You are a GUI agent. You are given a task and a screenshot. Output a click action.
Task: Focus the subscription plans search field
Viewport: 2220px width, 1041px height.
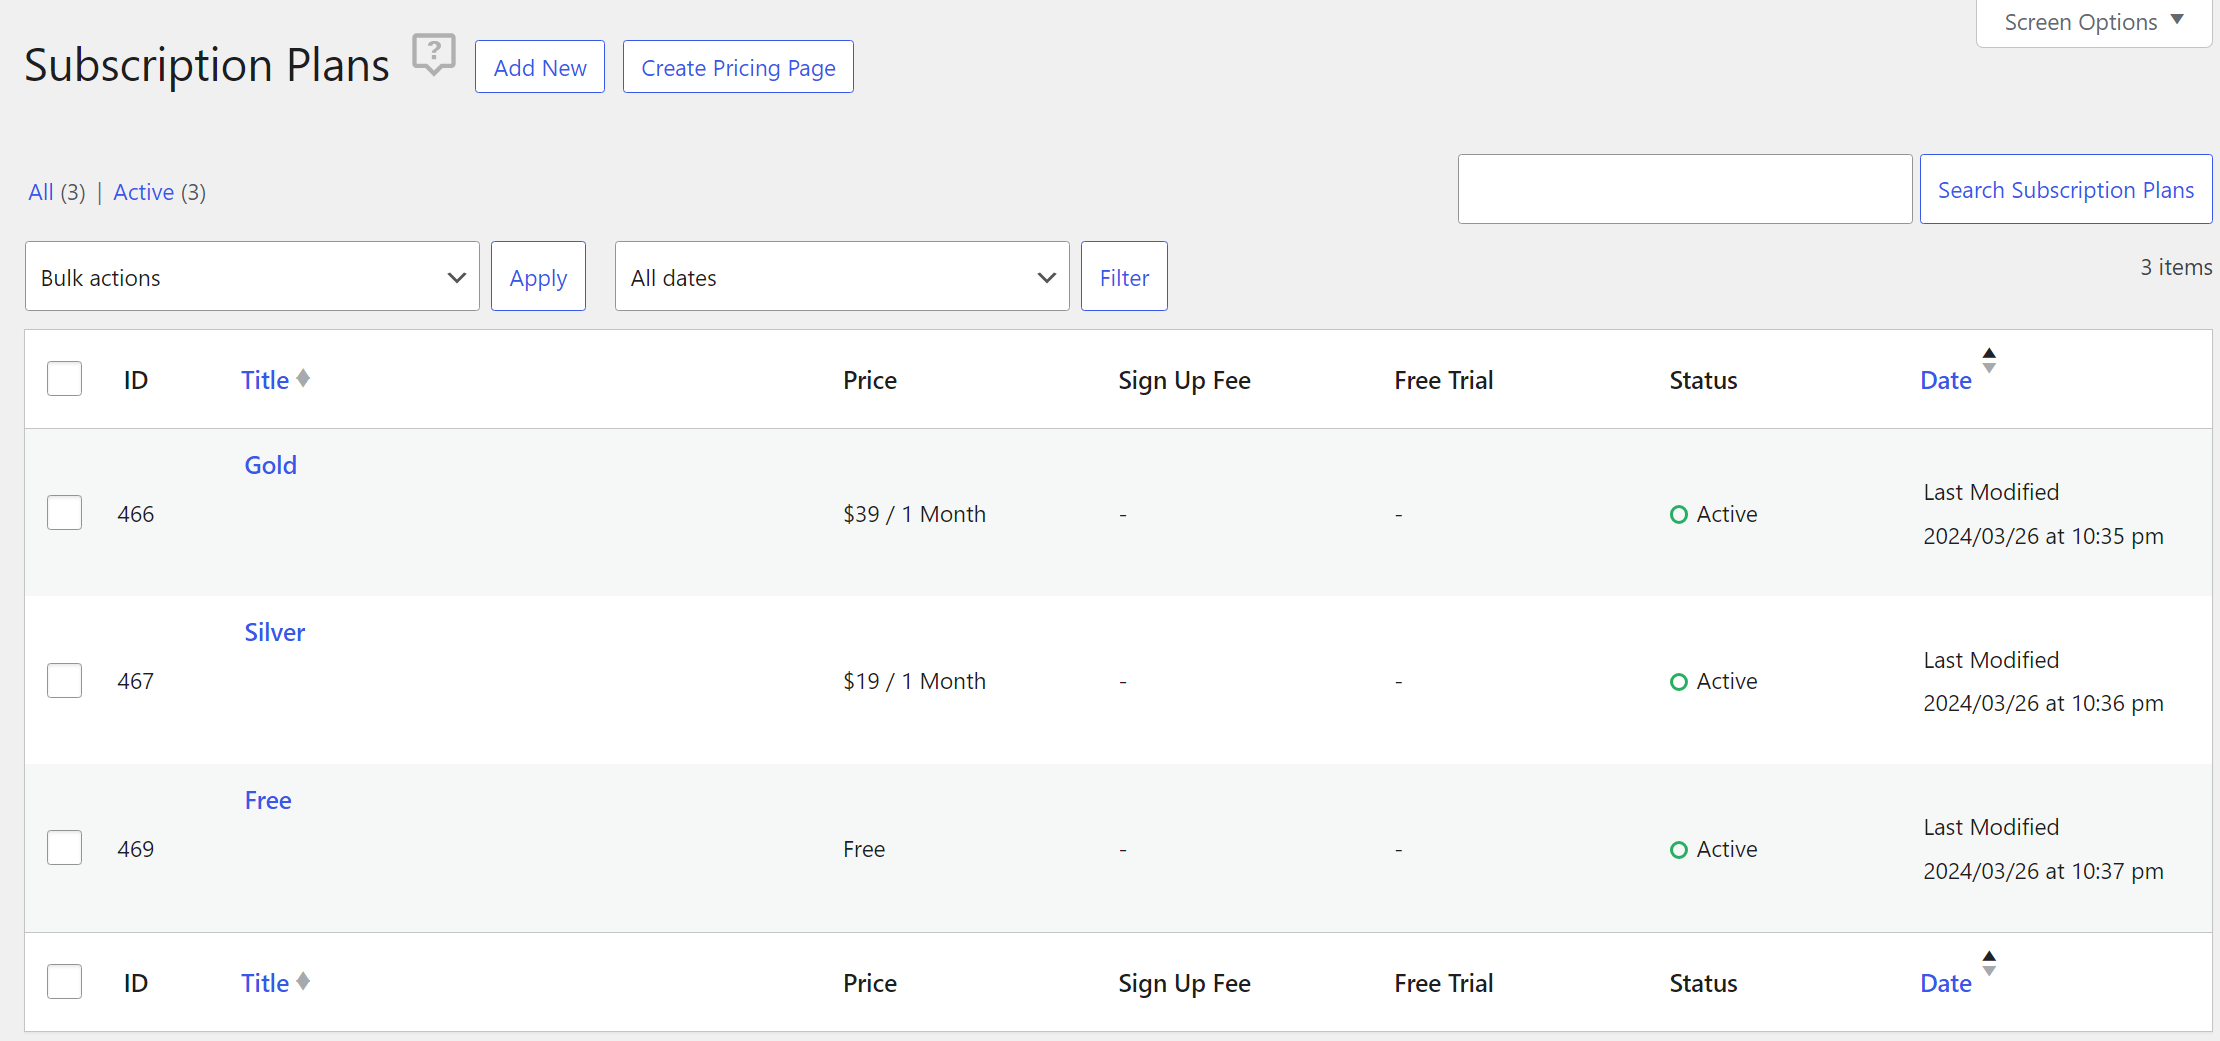tap(1685, 189)
